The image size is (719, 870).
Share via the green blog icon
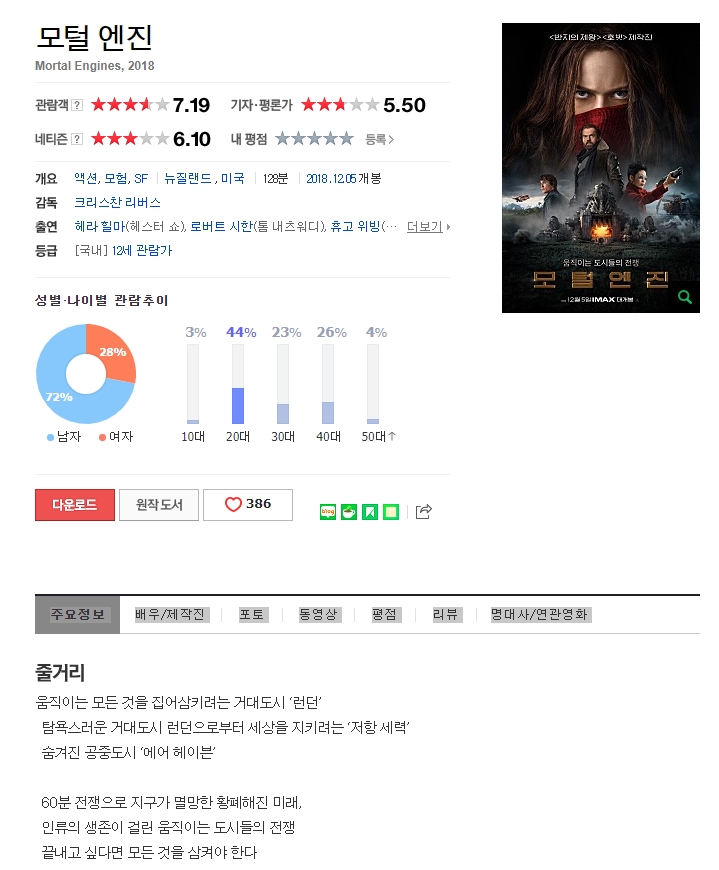click(328, 512)
